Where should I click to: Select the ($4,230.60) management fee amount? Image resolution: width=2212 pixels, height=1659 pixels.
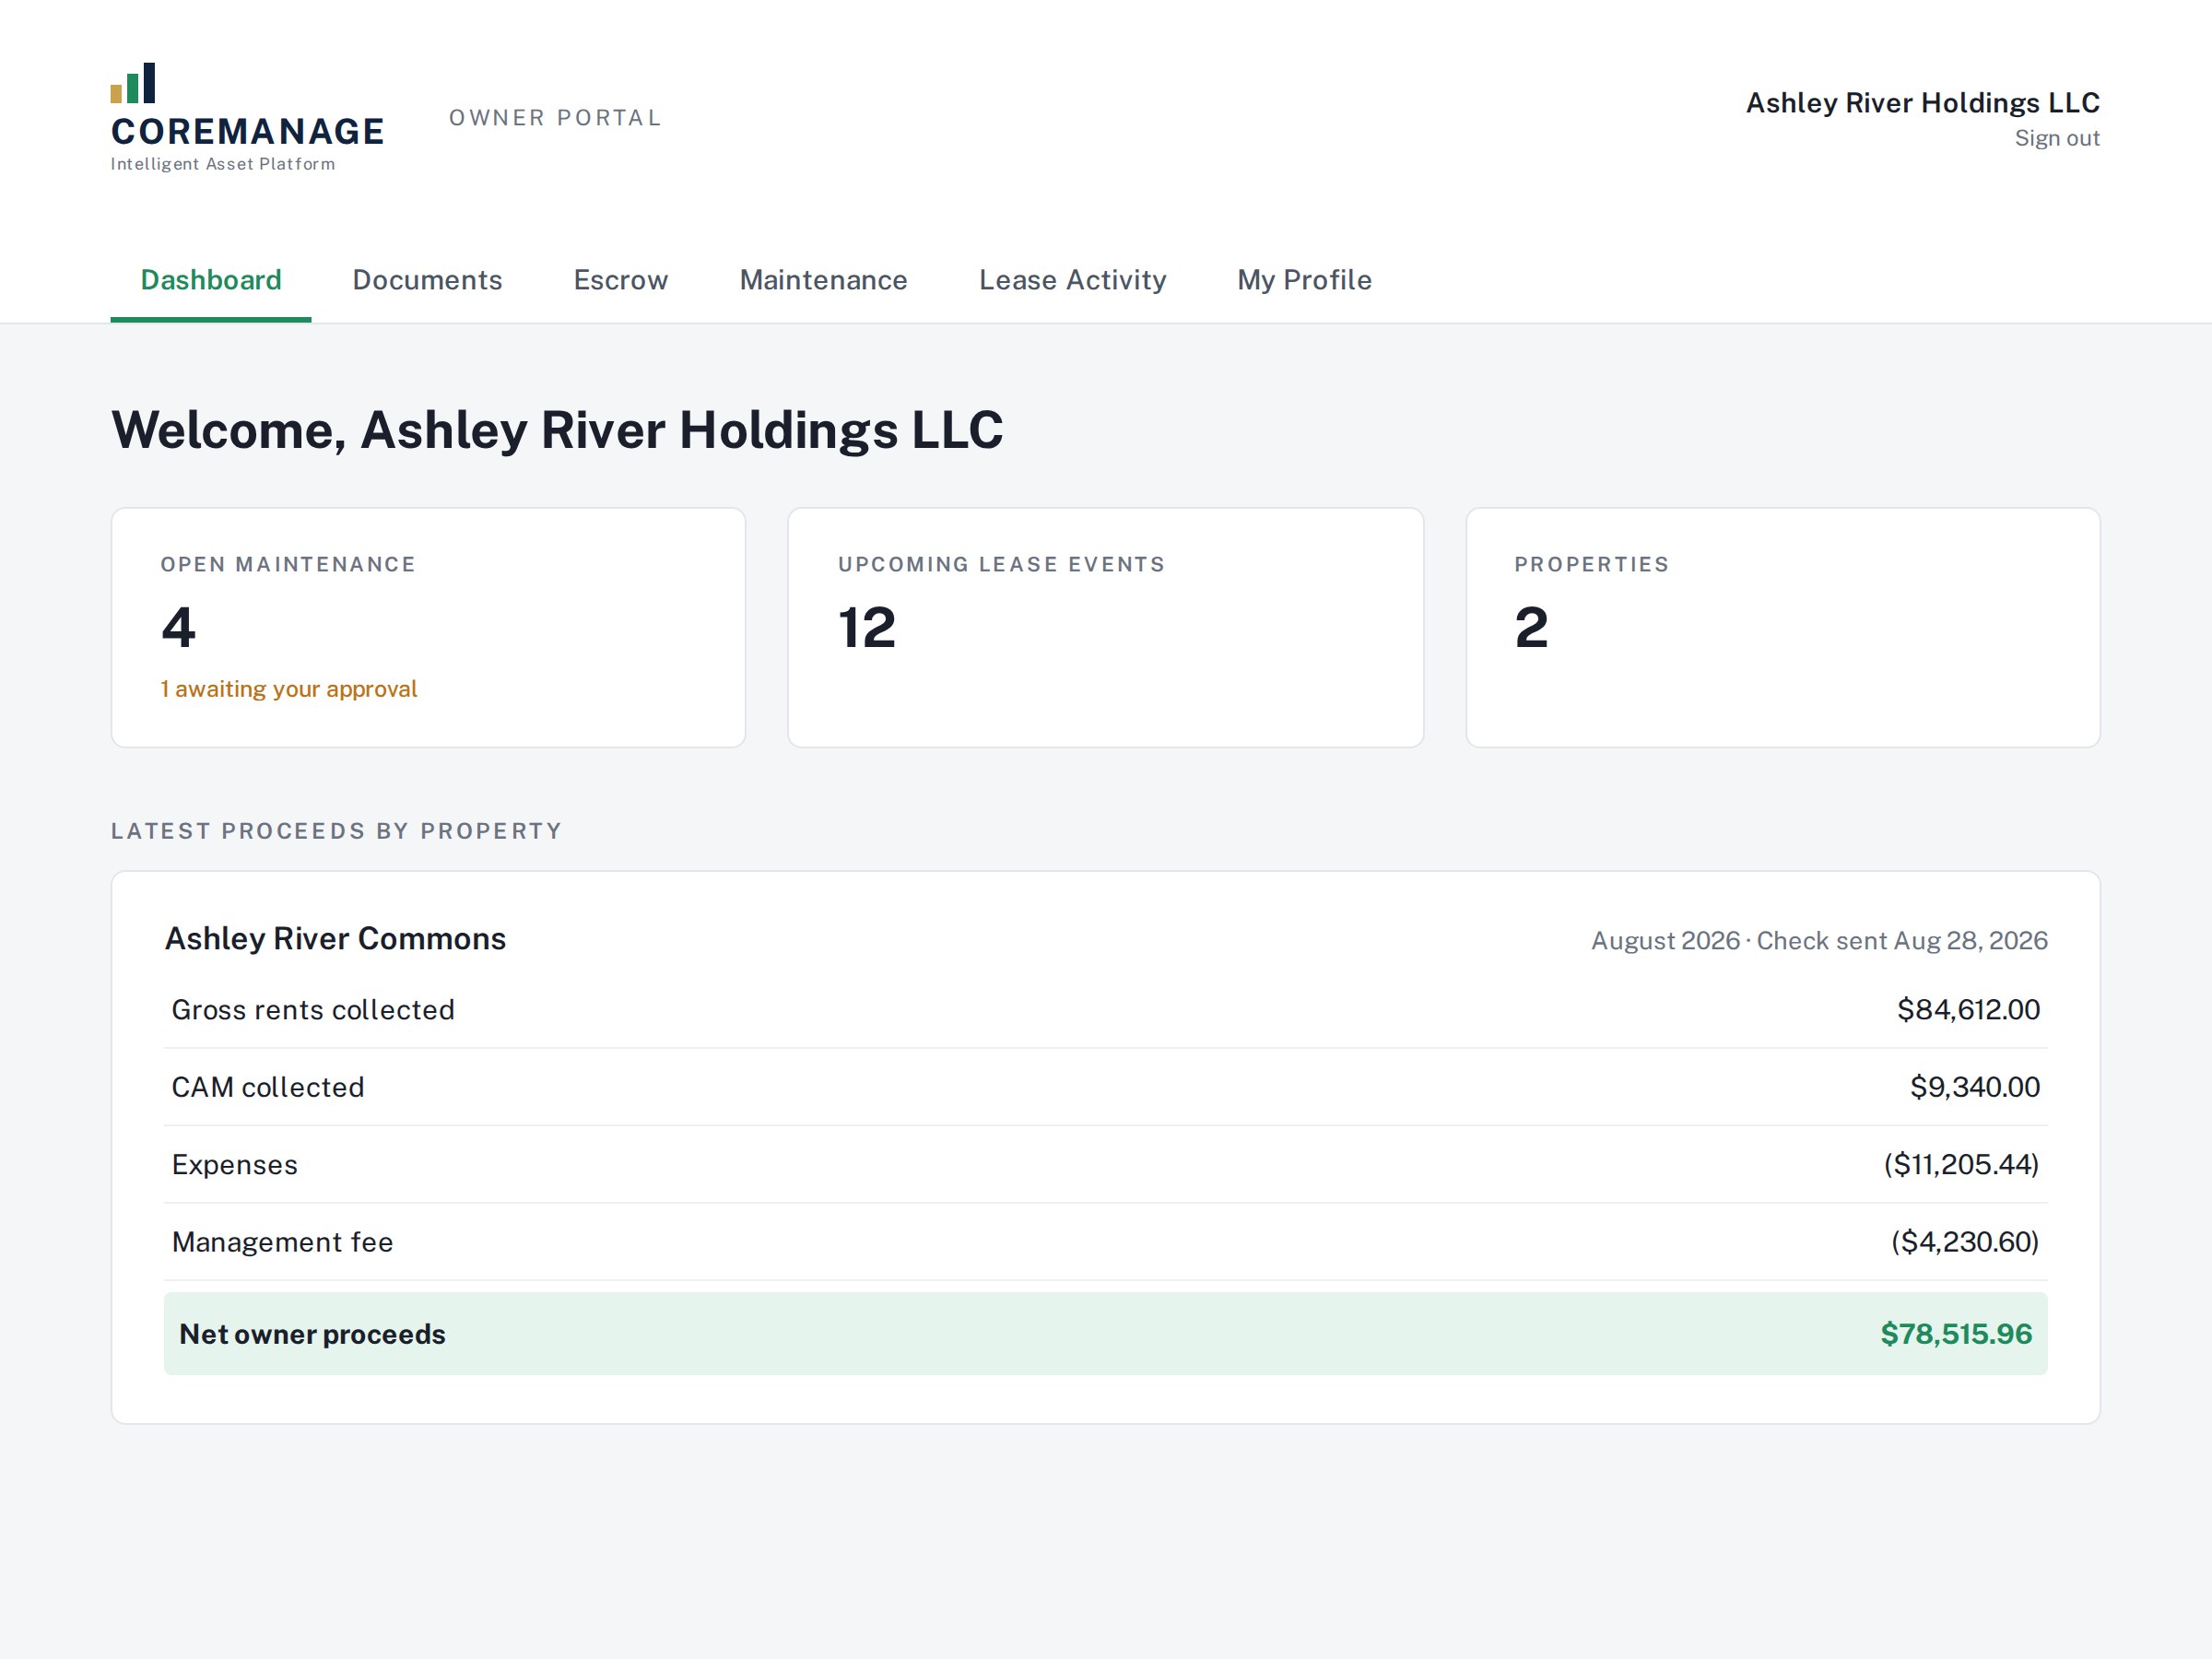[x=1965, y=1242]
